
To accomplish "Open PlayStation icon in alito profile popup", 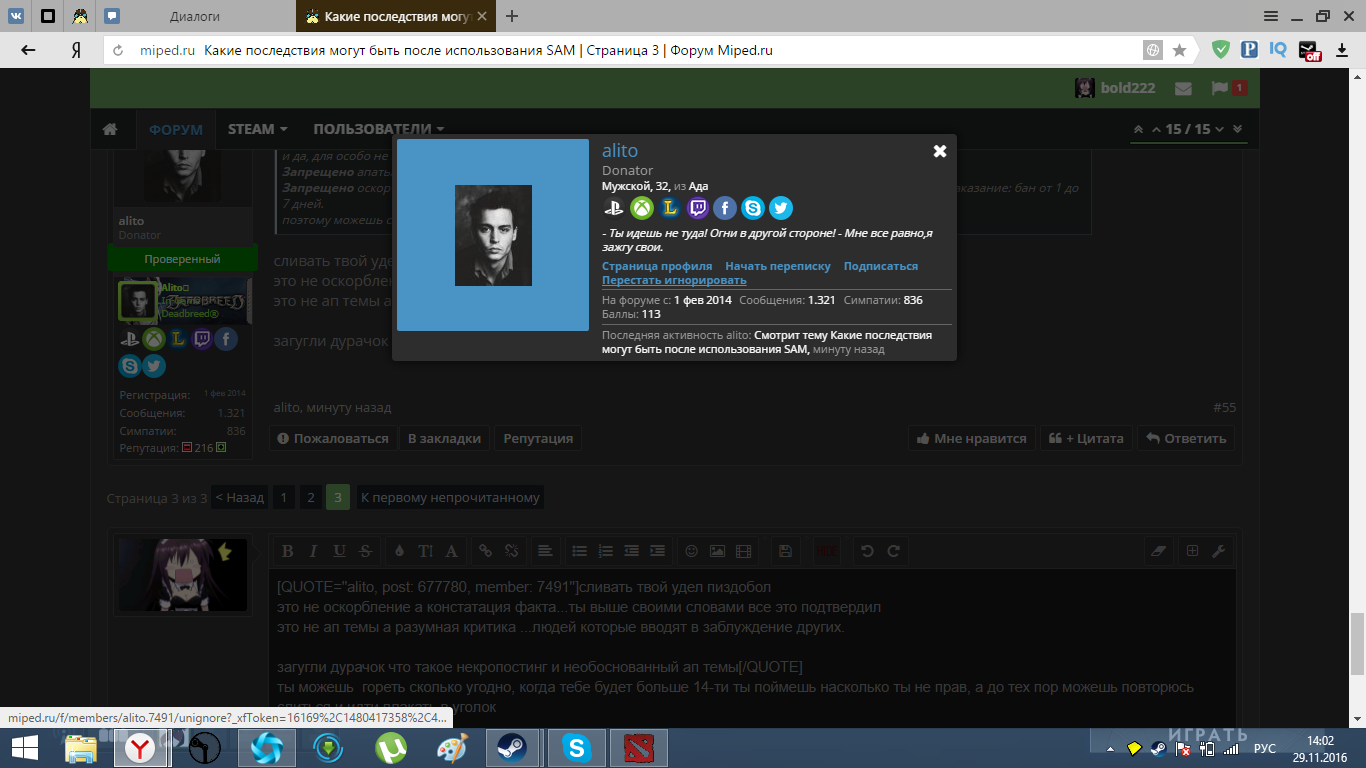I will (613, 208).
